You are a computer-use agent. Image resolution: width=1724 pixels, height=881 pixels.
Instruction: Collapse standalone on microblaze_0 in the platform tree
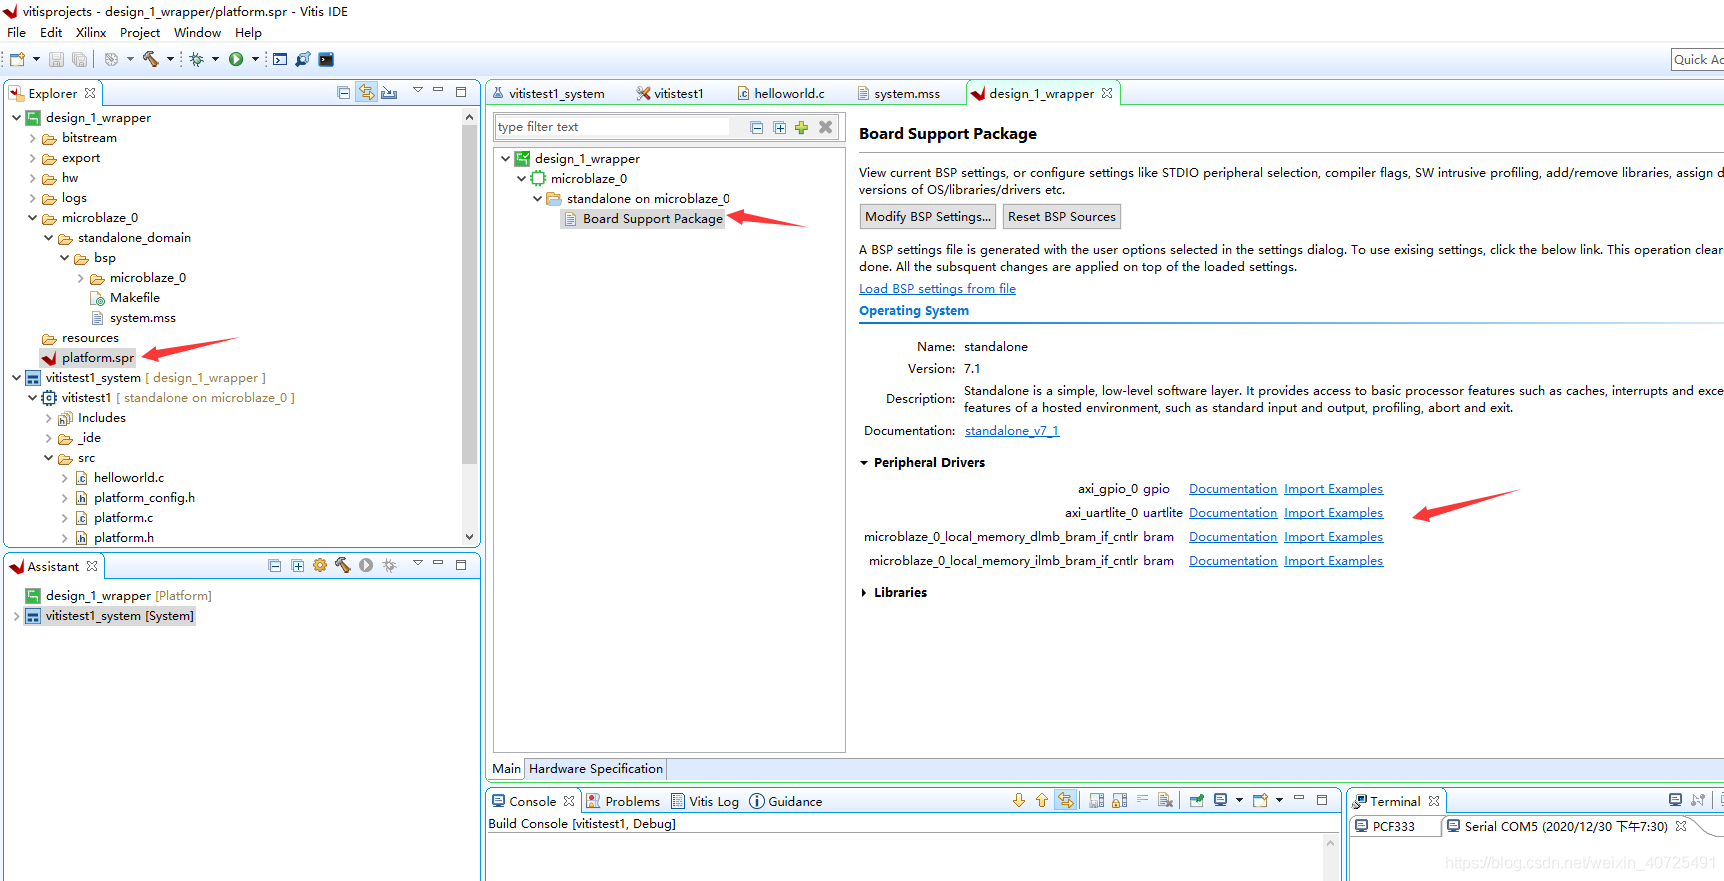[538, 199]
